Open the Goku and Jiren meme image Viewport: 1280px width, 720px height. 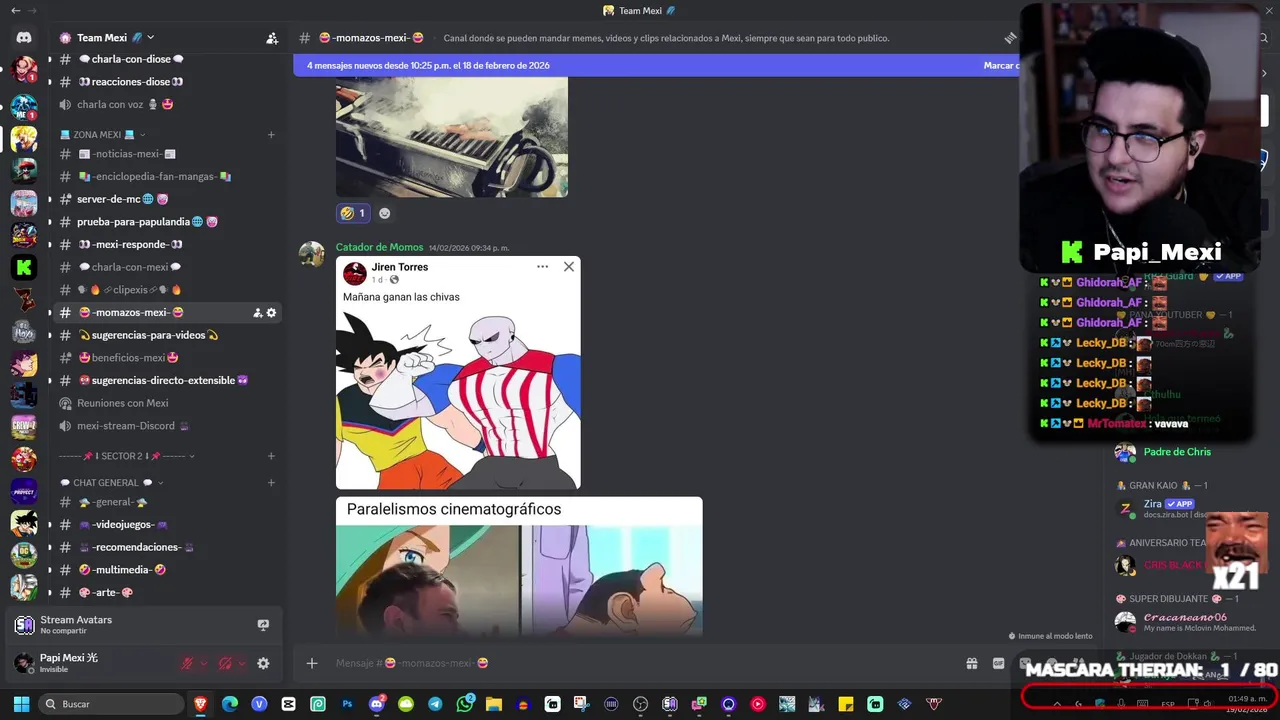[458, 373]
